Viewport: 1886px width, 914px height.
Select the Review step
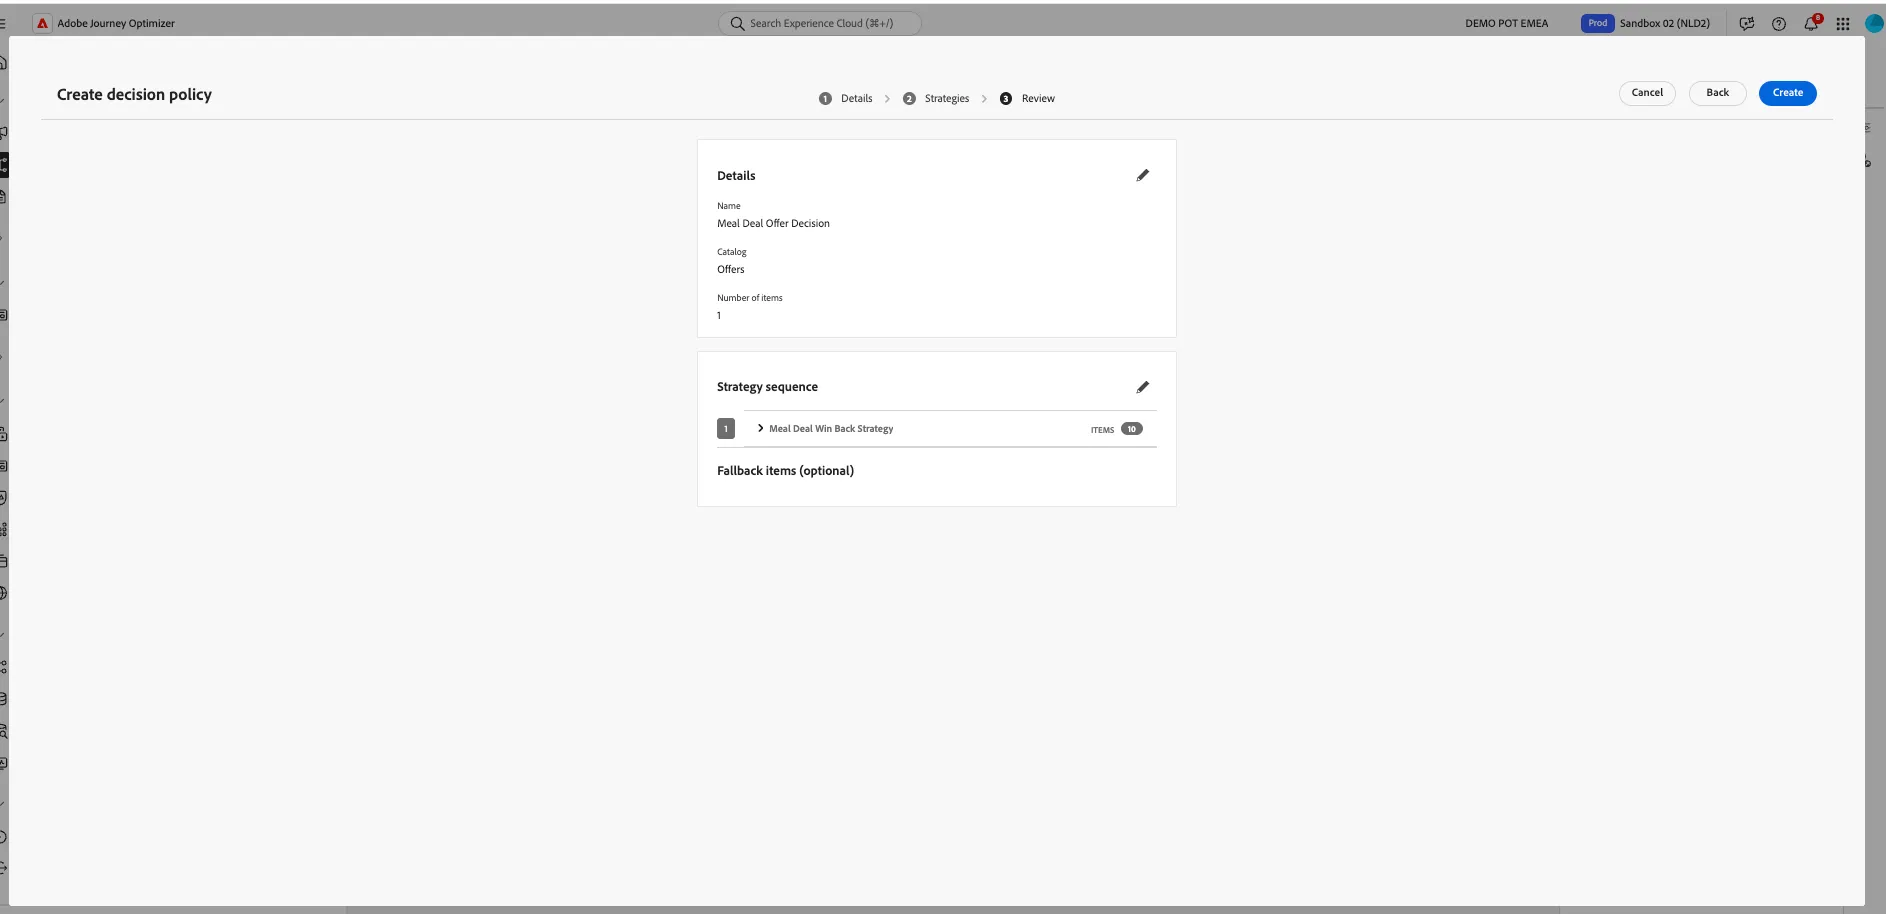click(1027, 98)
